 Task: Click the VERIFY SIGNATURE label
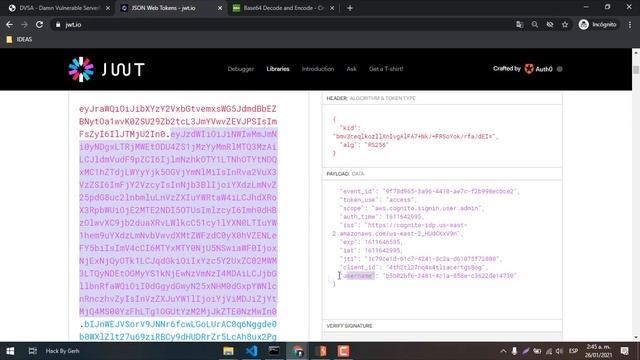point(349,326)
